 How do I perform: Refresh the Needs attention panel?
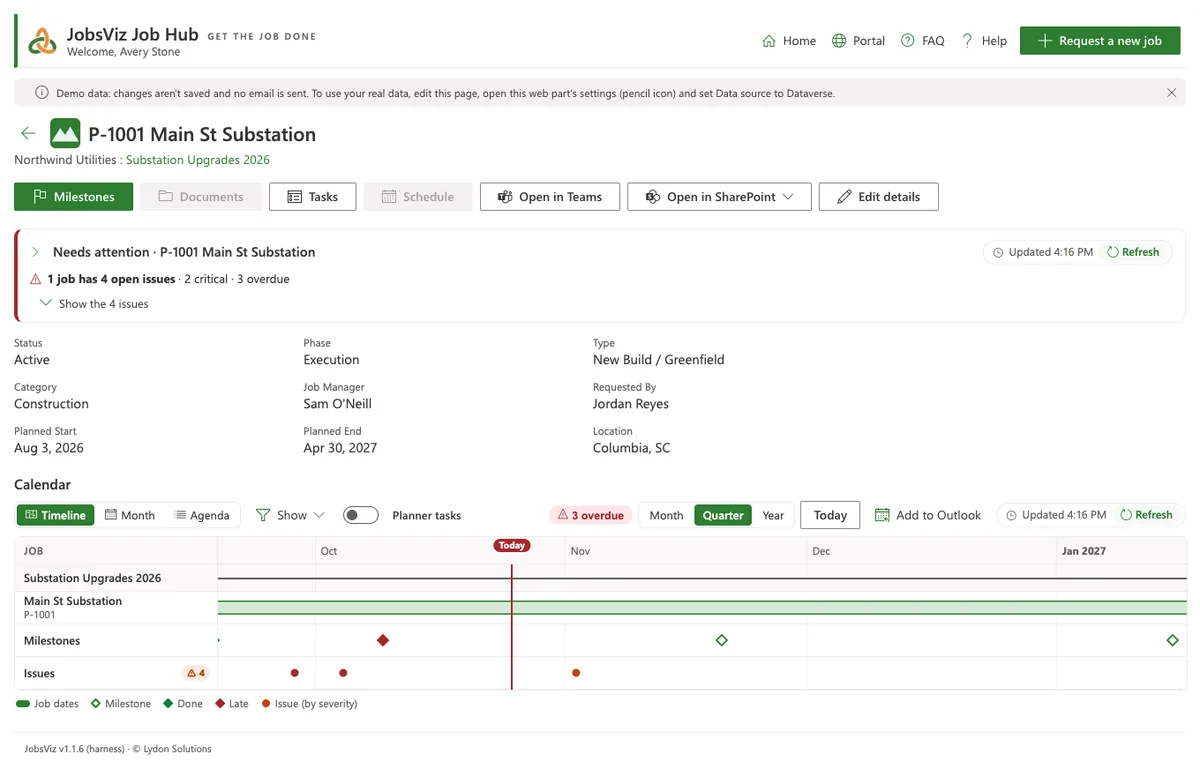[x=1133, y=252]
